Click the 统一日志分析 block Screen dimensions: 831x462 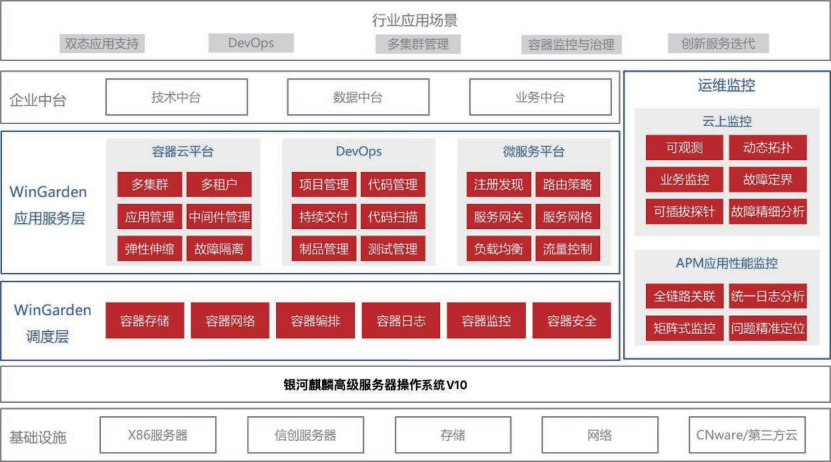point(768,296)
